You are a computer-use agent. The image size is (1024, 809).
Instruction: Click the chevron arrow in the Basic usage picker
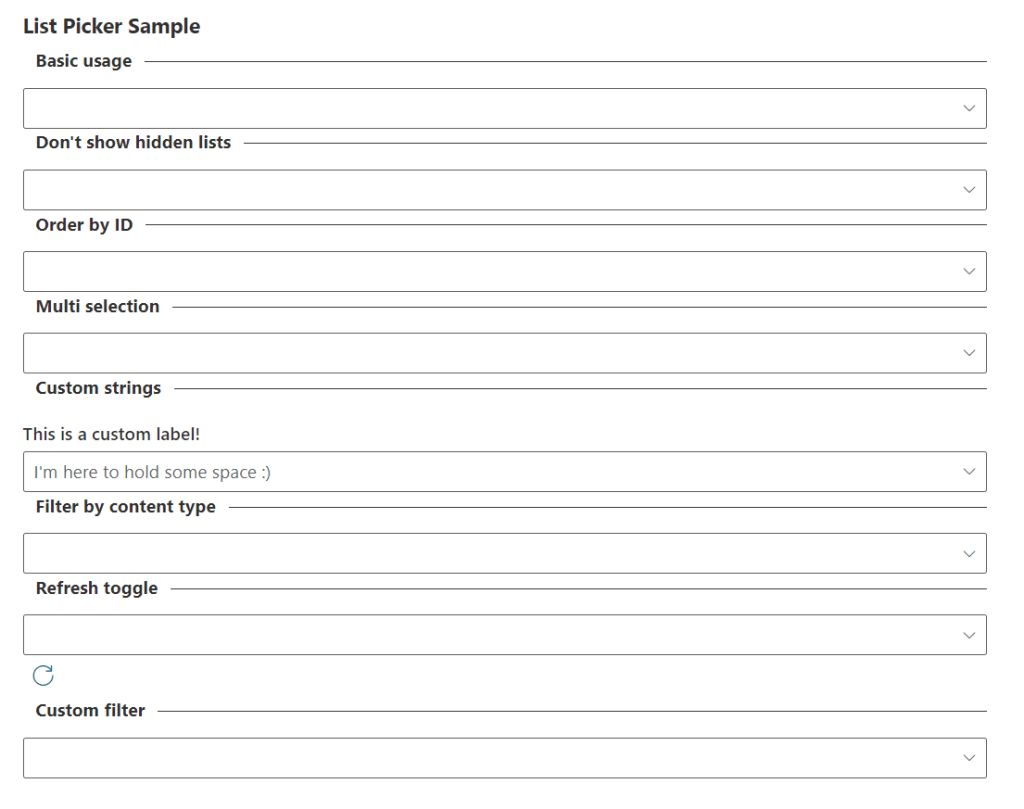click(968, 108)
